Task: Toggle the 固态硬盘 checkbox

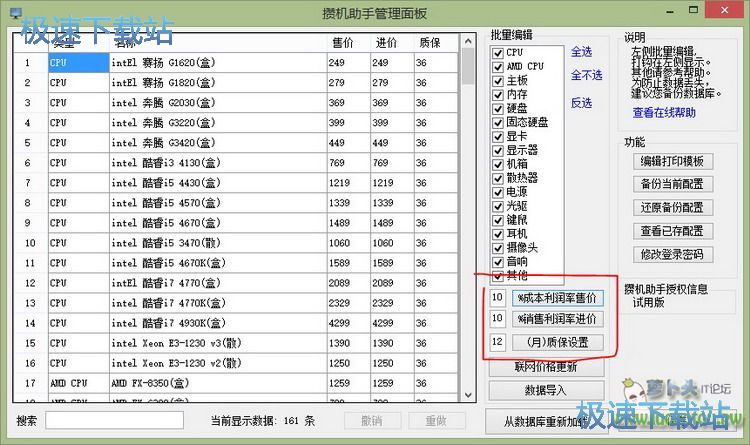Action: tap(498, 122)
